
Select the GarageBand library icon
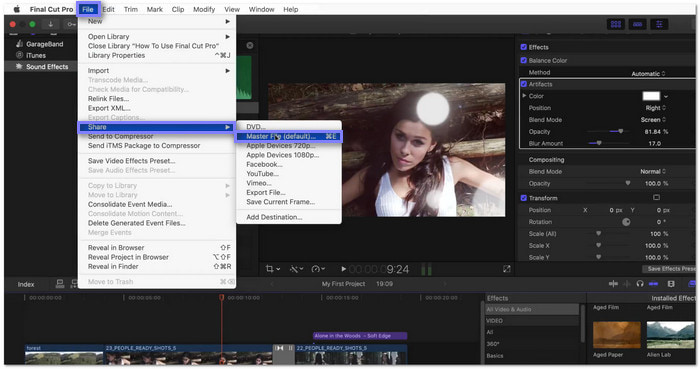click(19, 44)
